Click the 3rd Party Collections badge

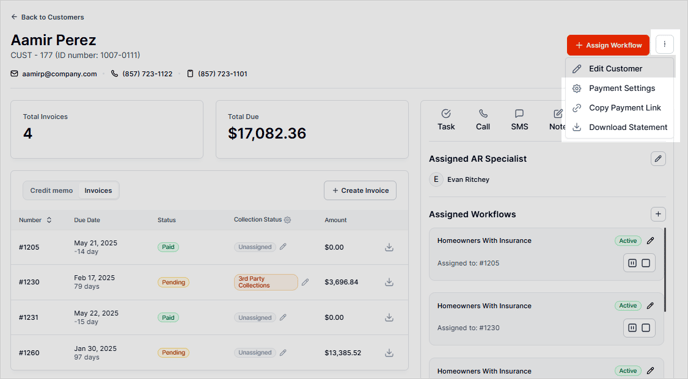coord(266,282)
